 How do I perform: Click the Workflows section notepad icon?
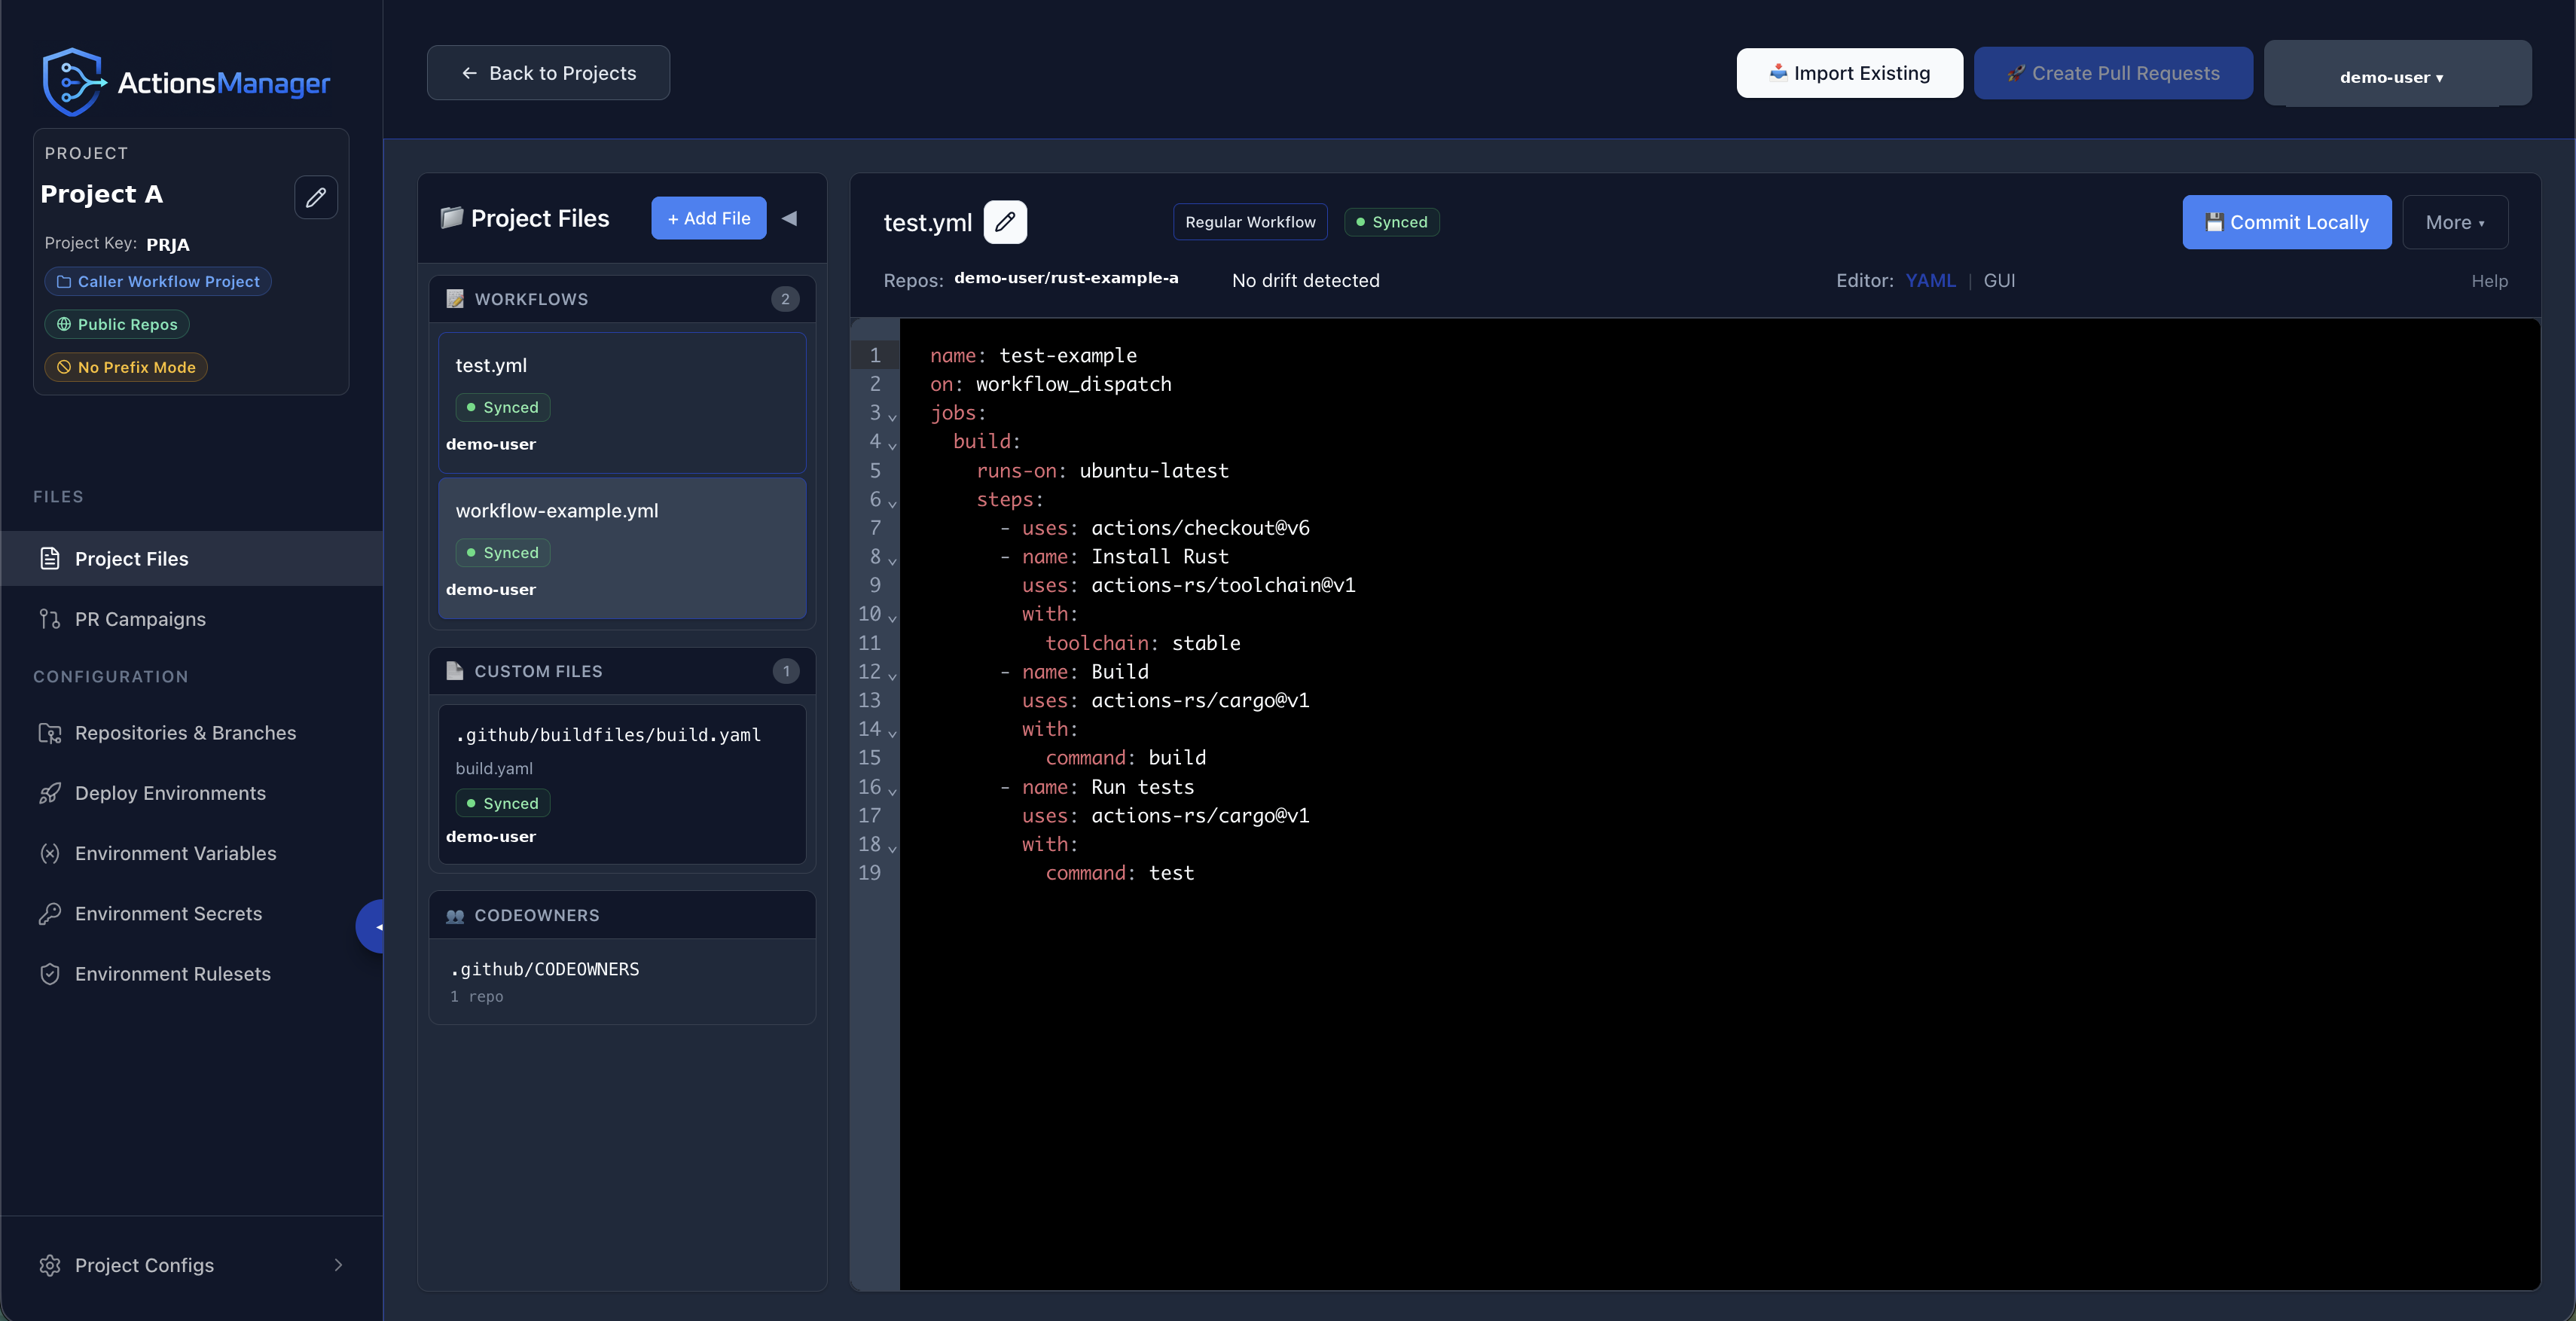(455, 299)
